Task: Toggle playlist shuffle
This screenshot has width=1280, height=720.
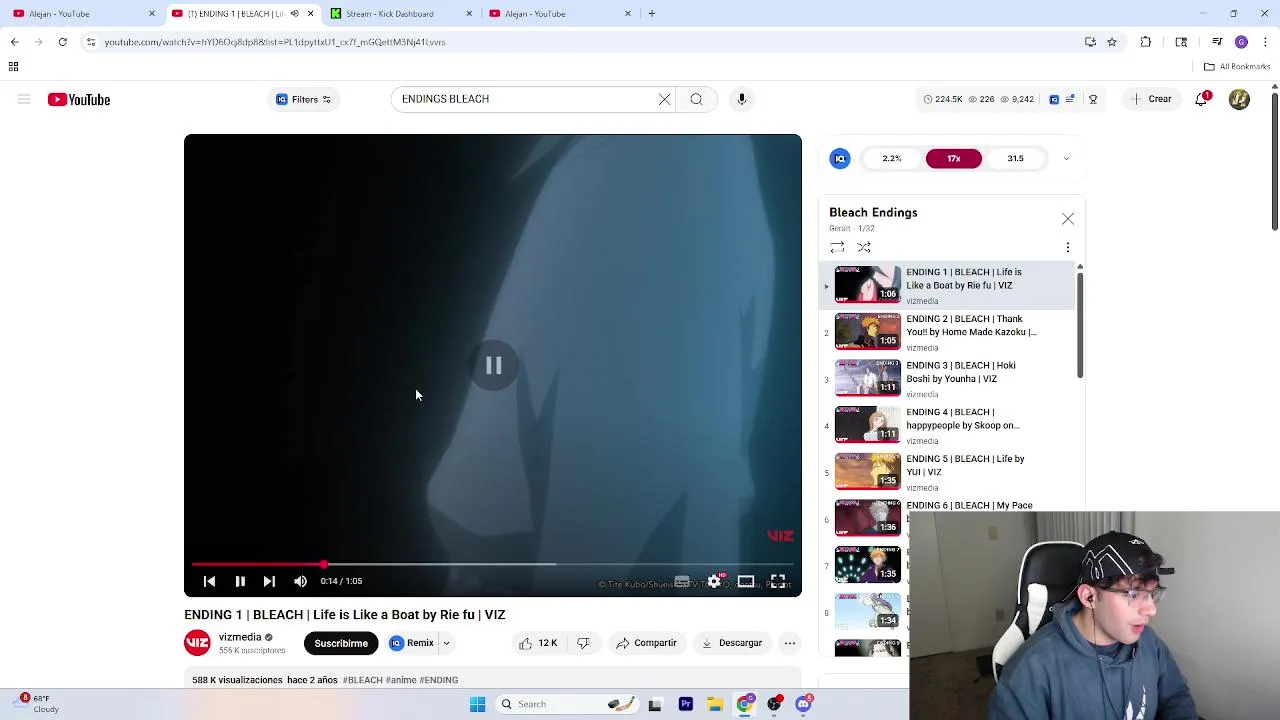Action: point(864,247)
